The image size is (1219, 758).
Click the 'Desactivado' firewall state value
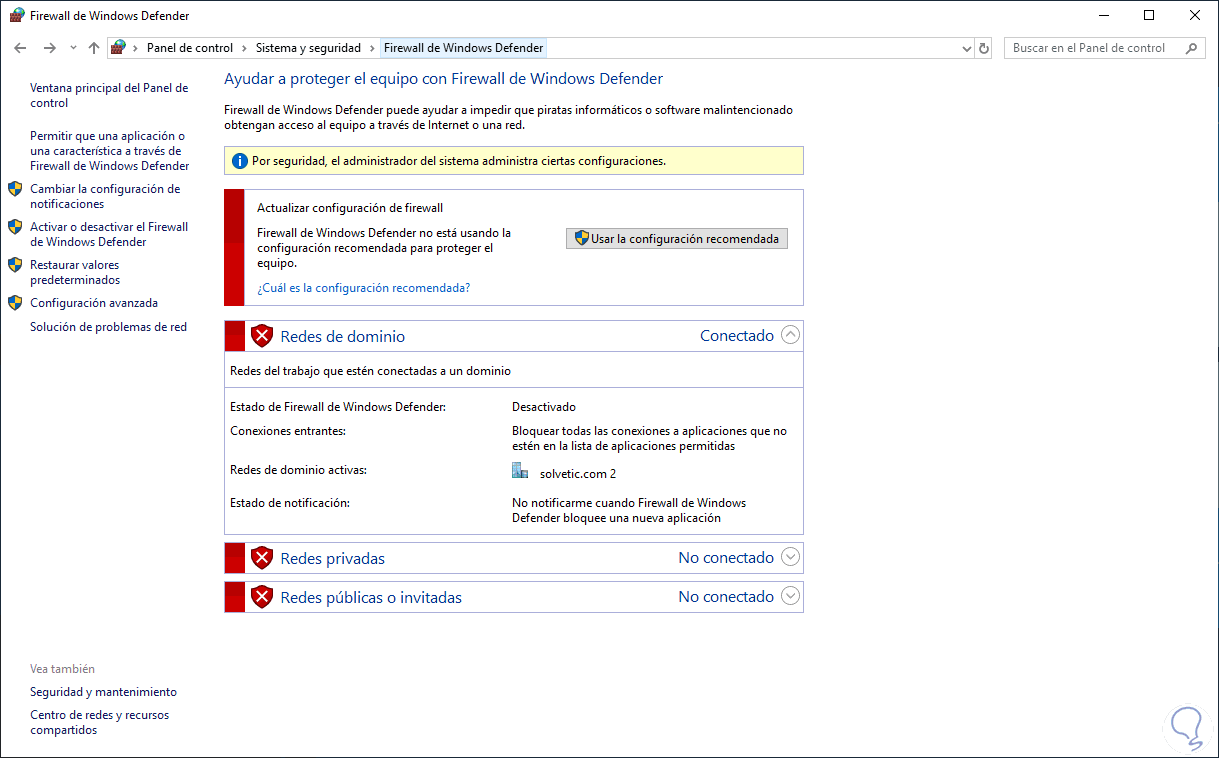pyautogui.click(x=544, y=407)
